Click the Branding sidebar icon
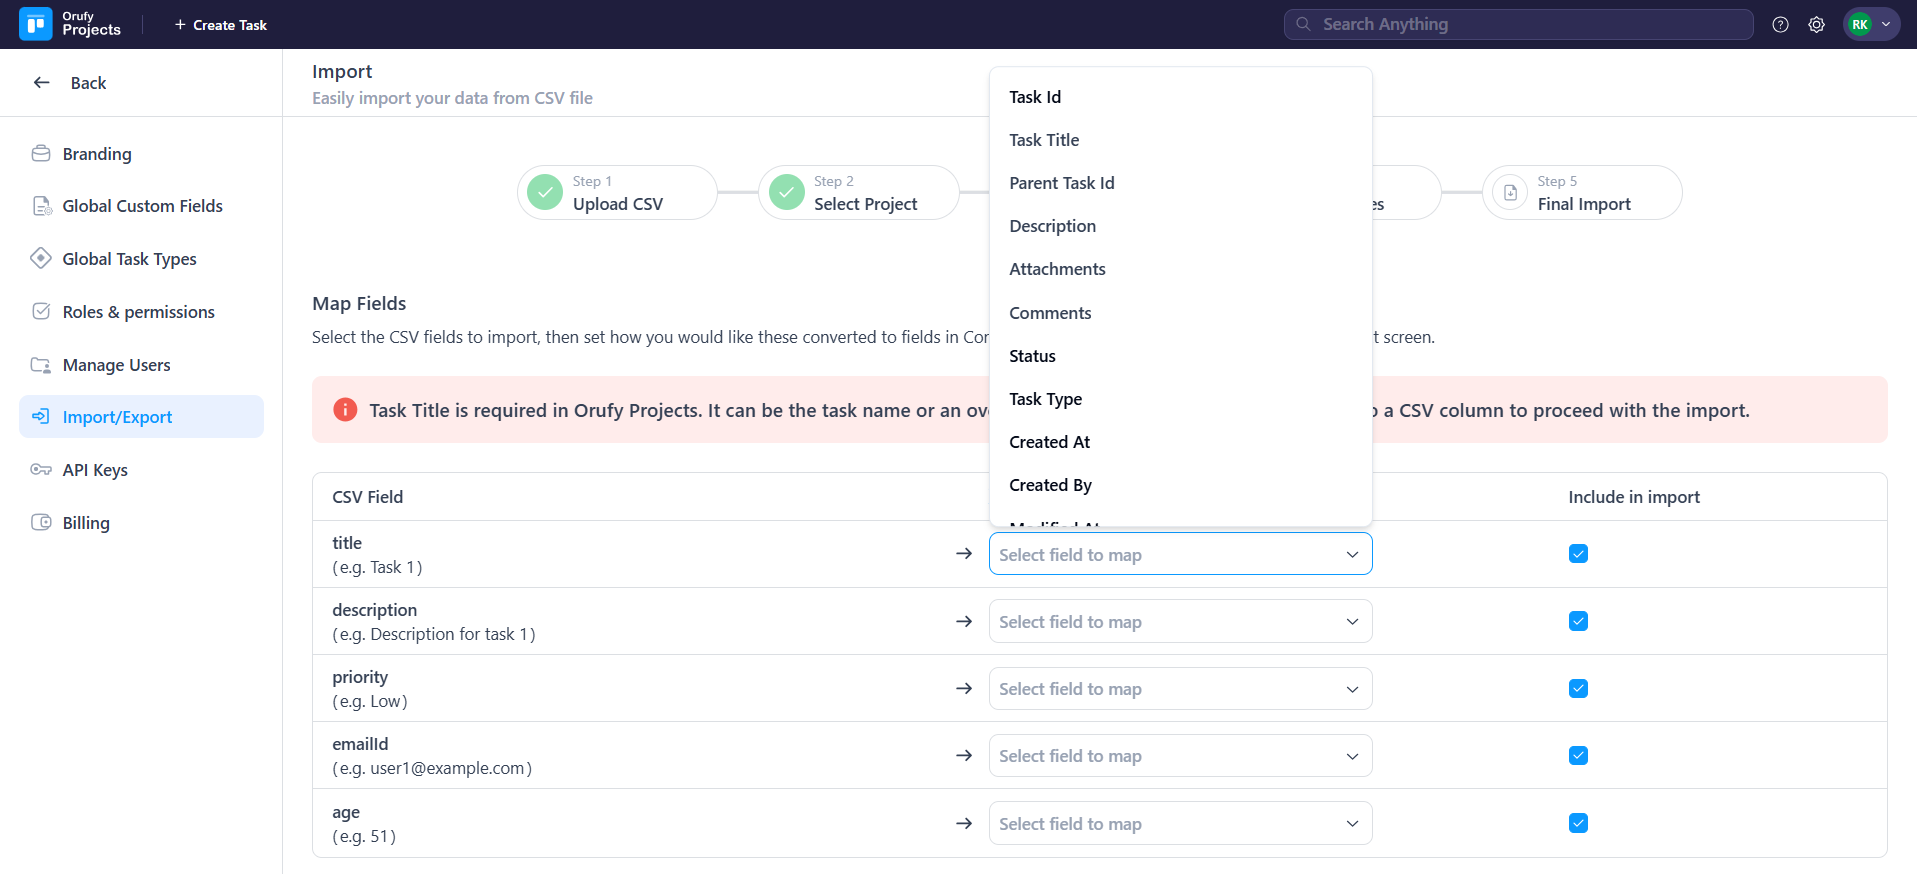Viewport: 1917px width, 874px height. (x=41, y=154)
